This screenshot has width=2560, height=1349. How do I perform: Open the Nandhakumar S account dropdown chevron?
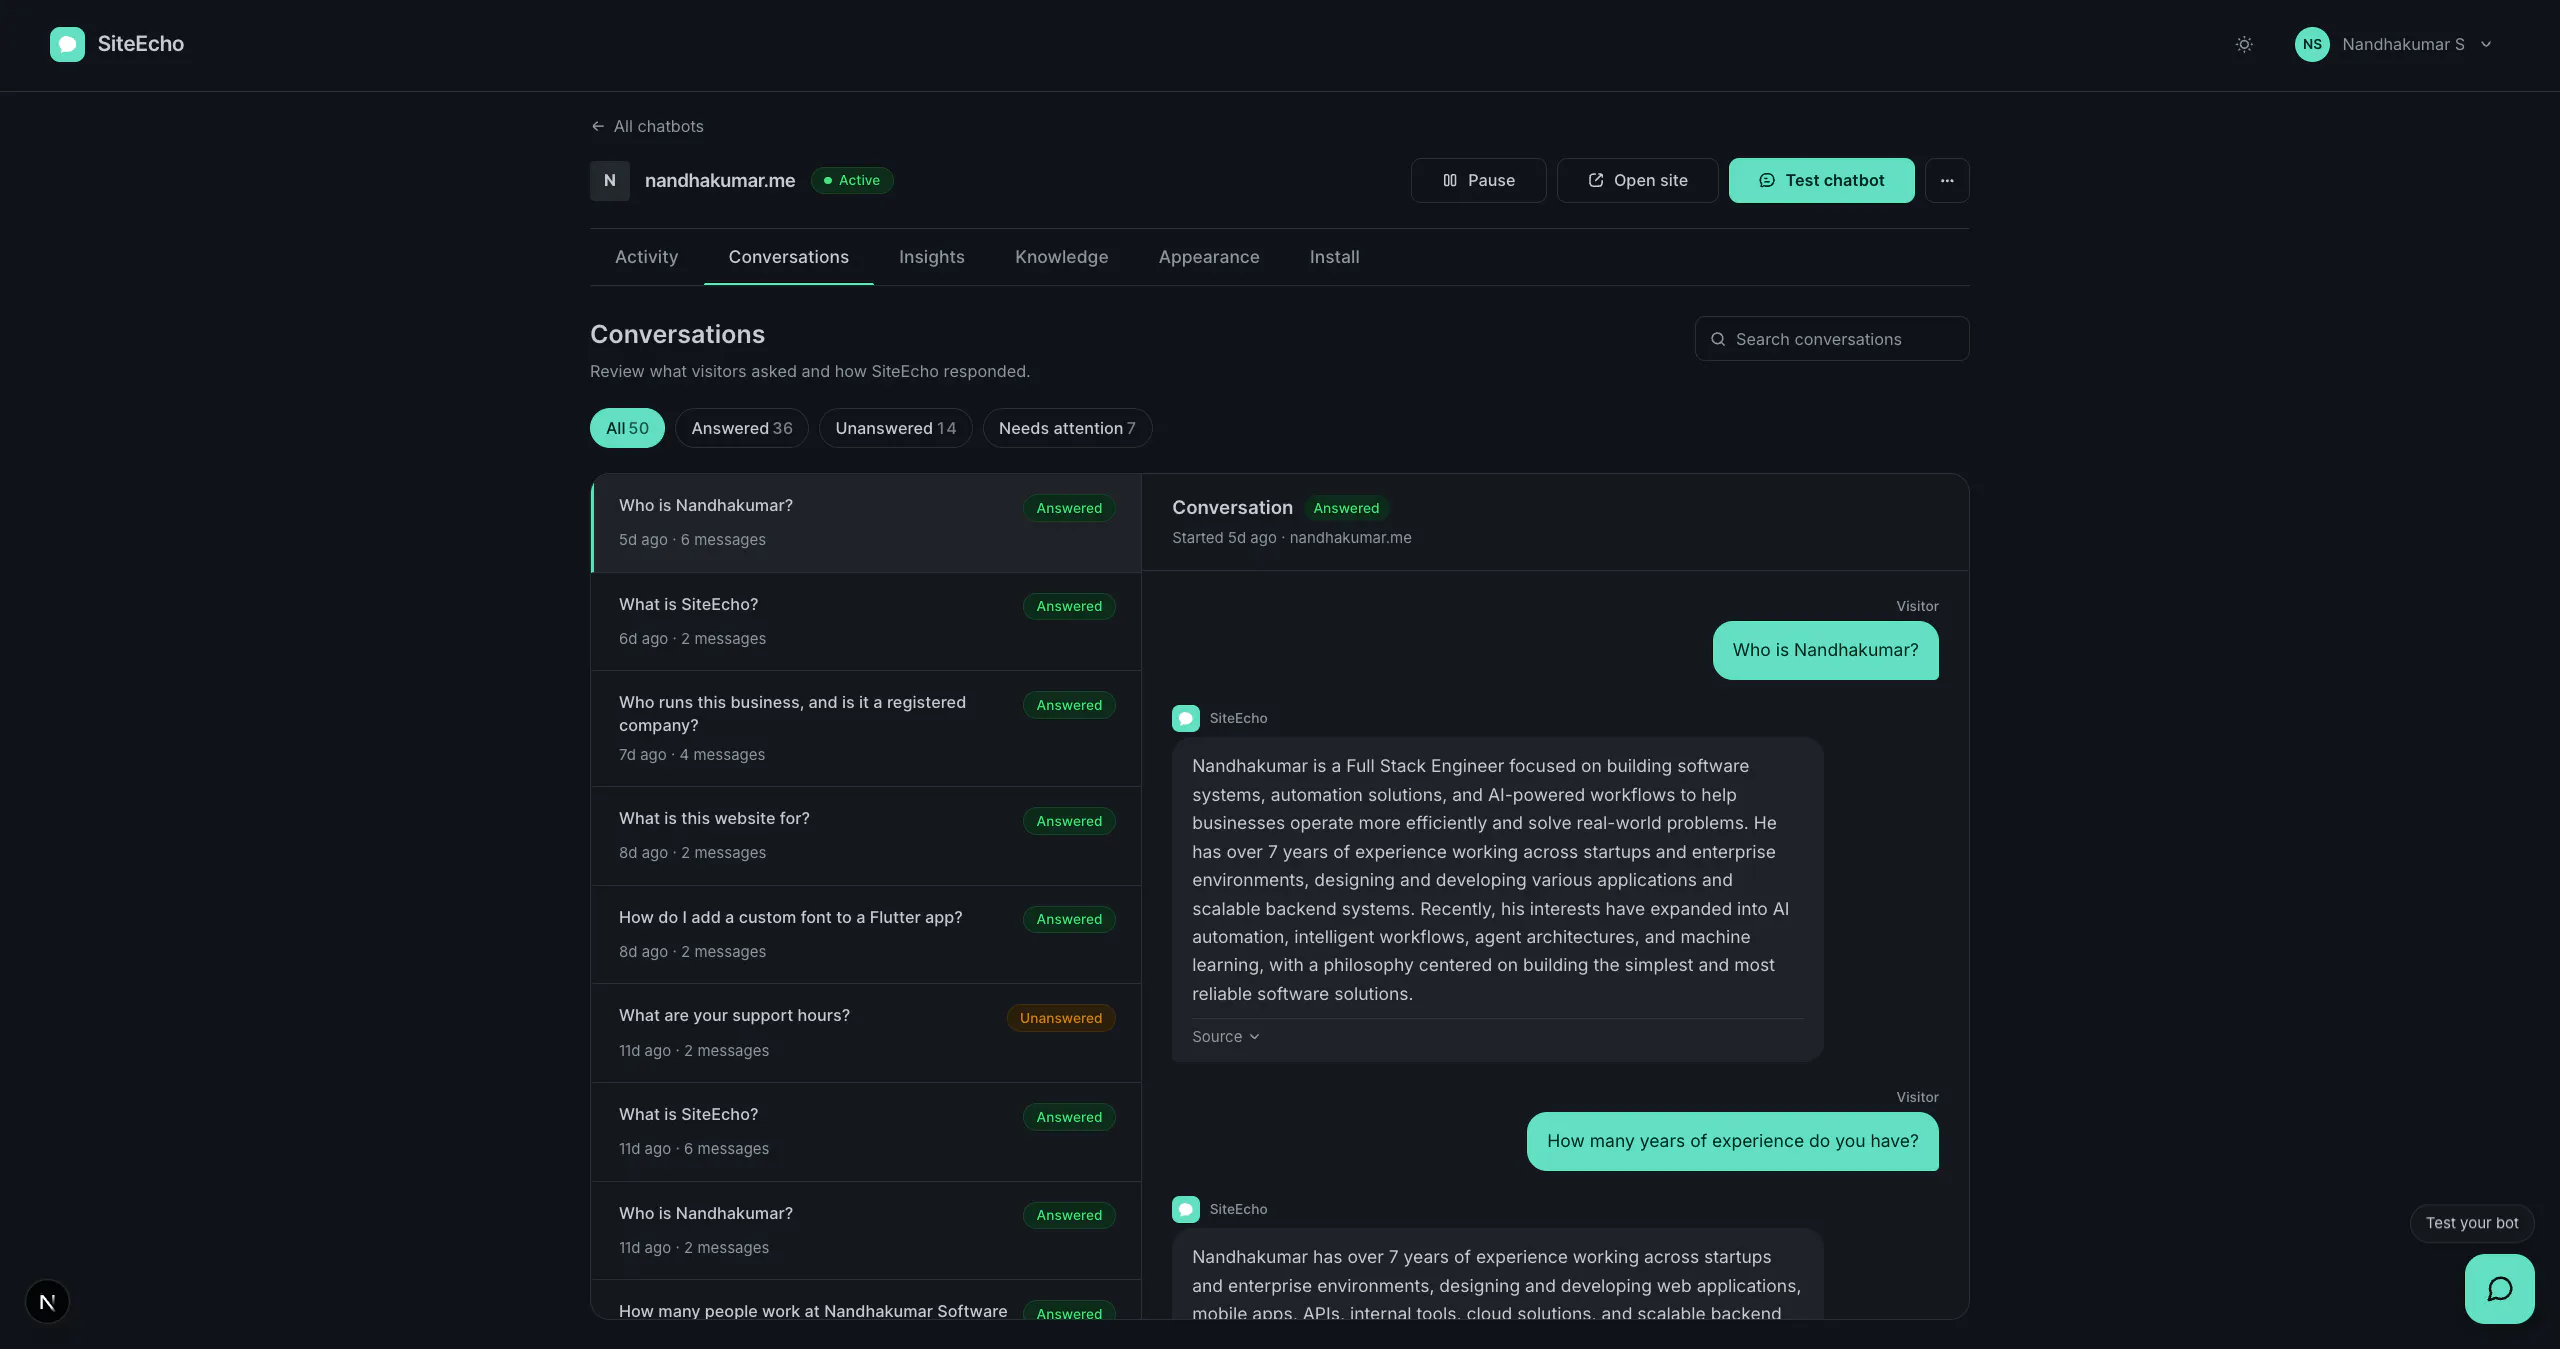pos(2486,44)
